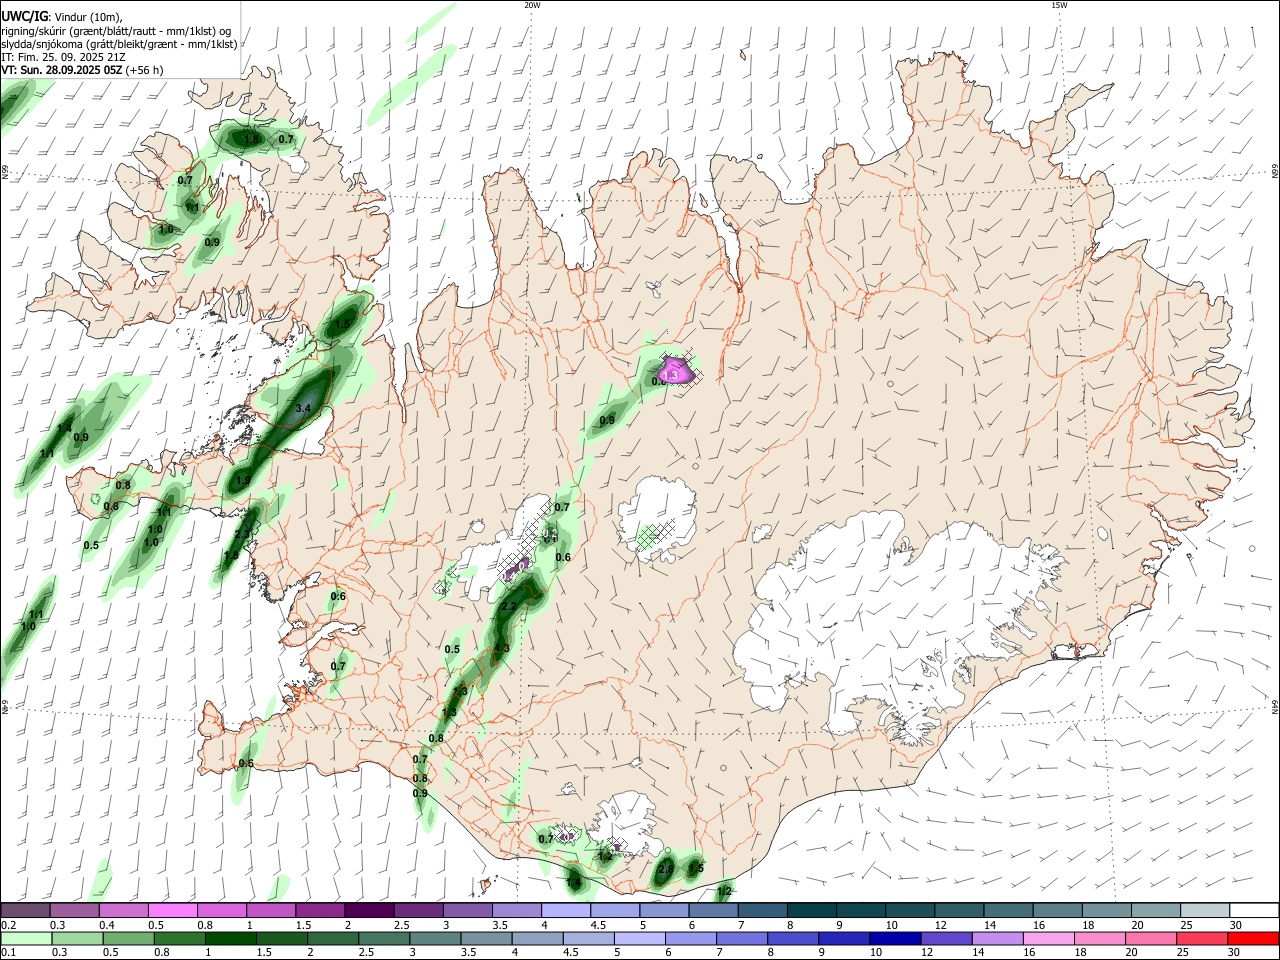
Task: Pick bottom-row violet swatch between 12 and 14
Action: 947,938
